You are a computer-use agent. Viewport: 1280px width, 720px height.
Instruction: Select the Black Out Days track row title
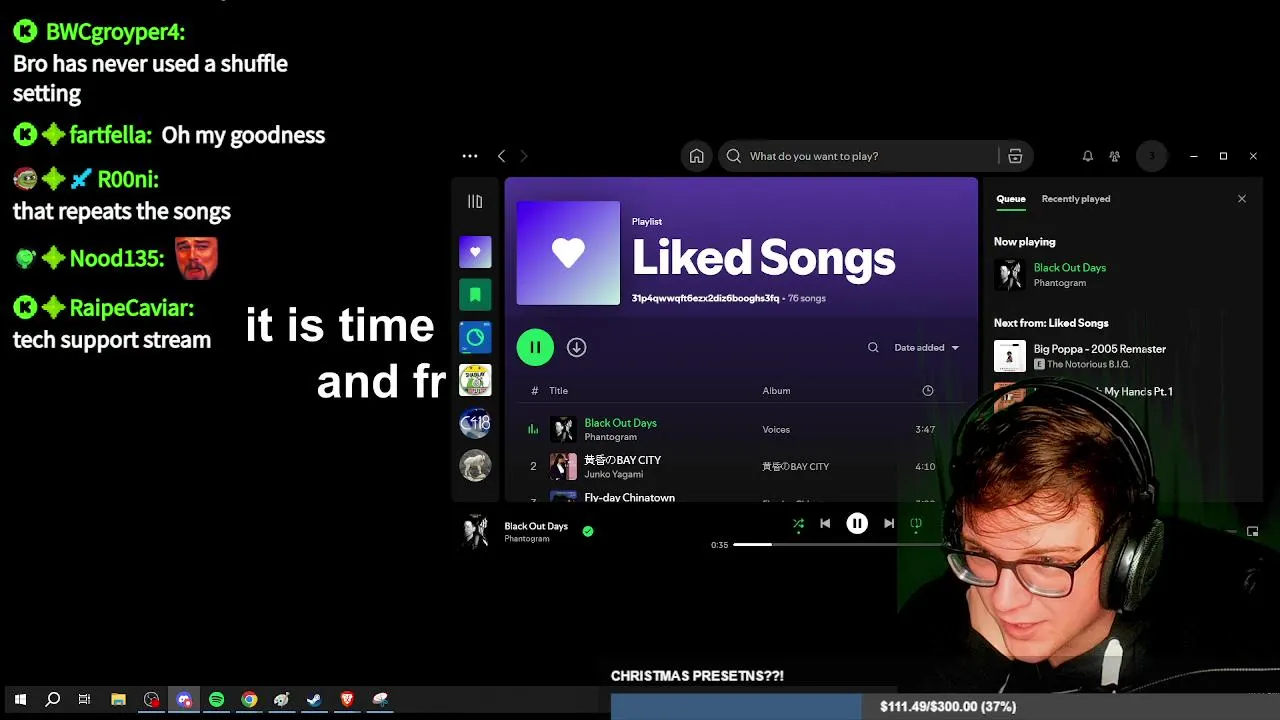pos(620,423)
